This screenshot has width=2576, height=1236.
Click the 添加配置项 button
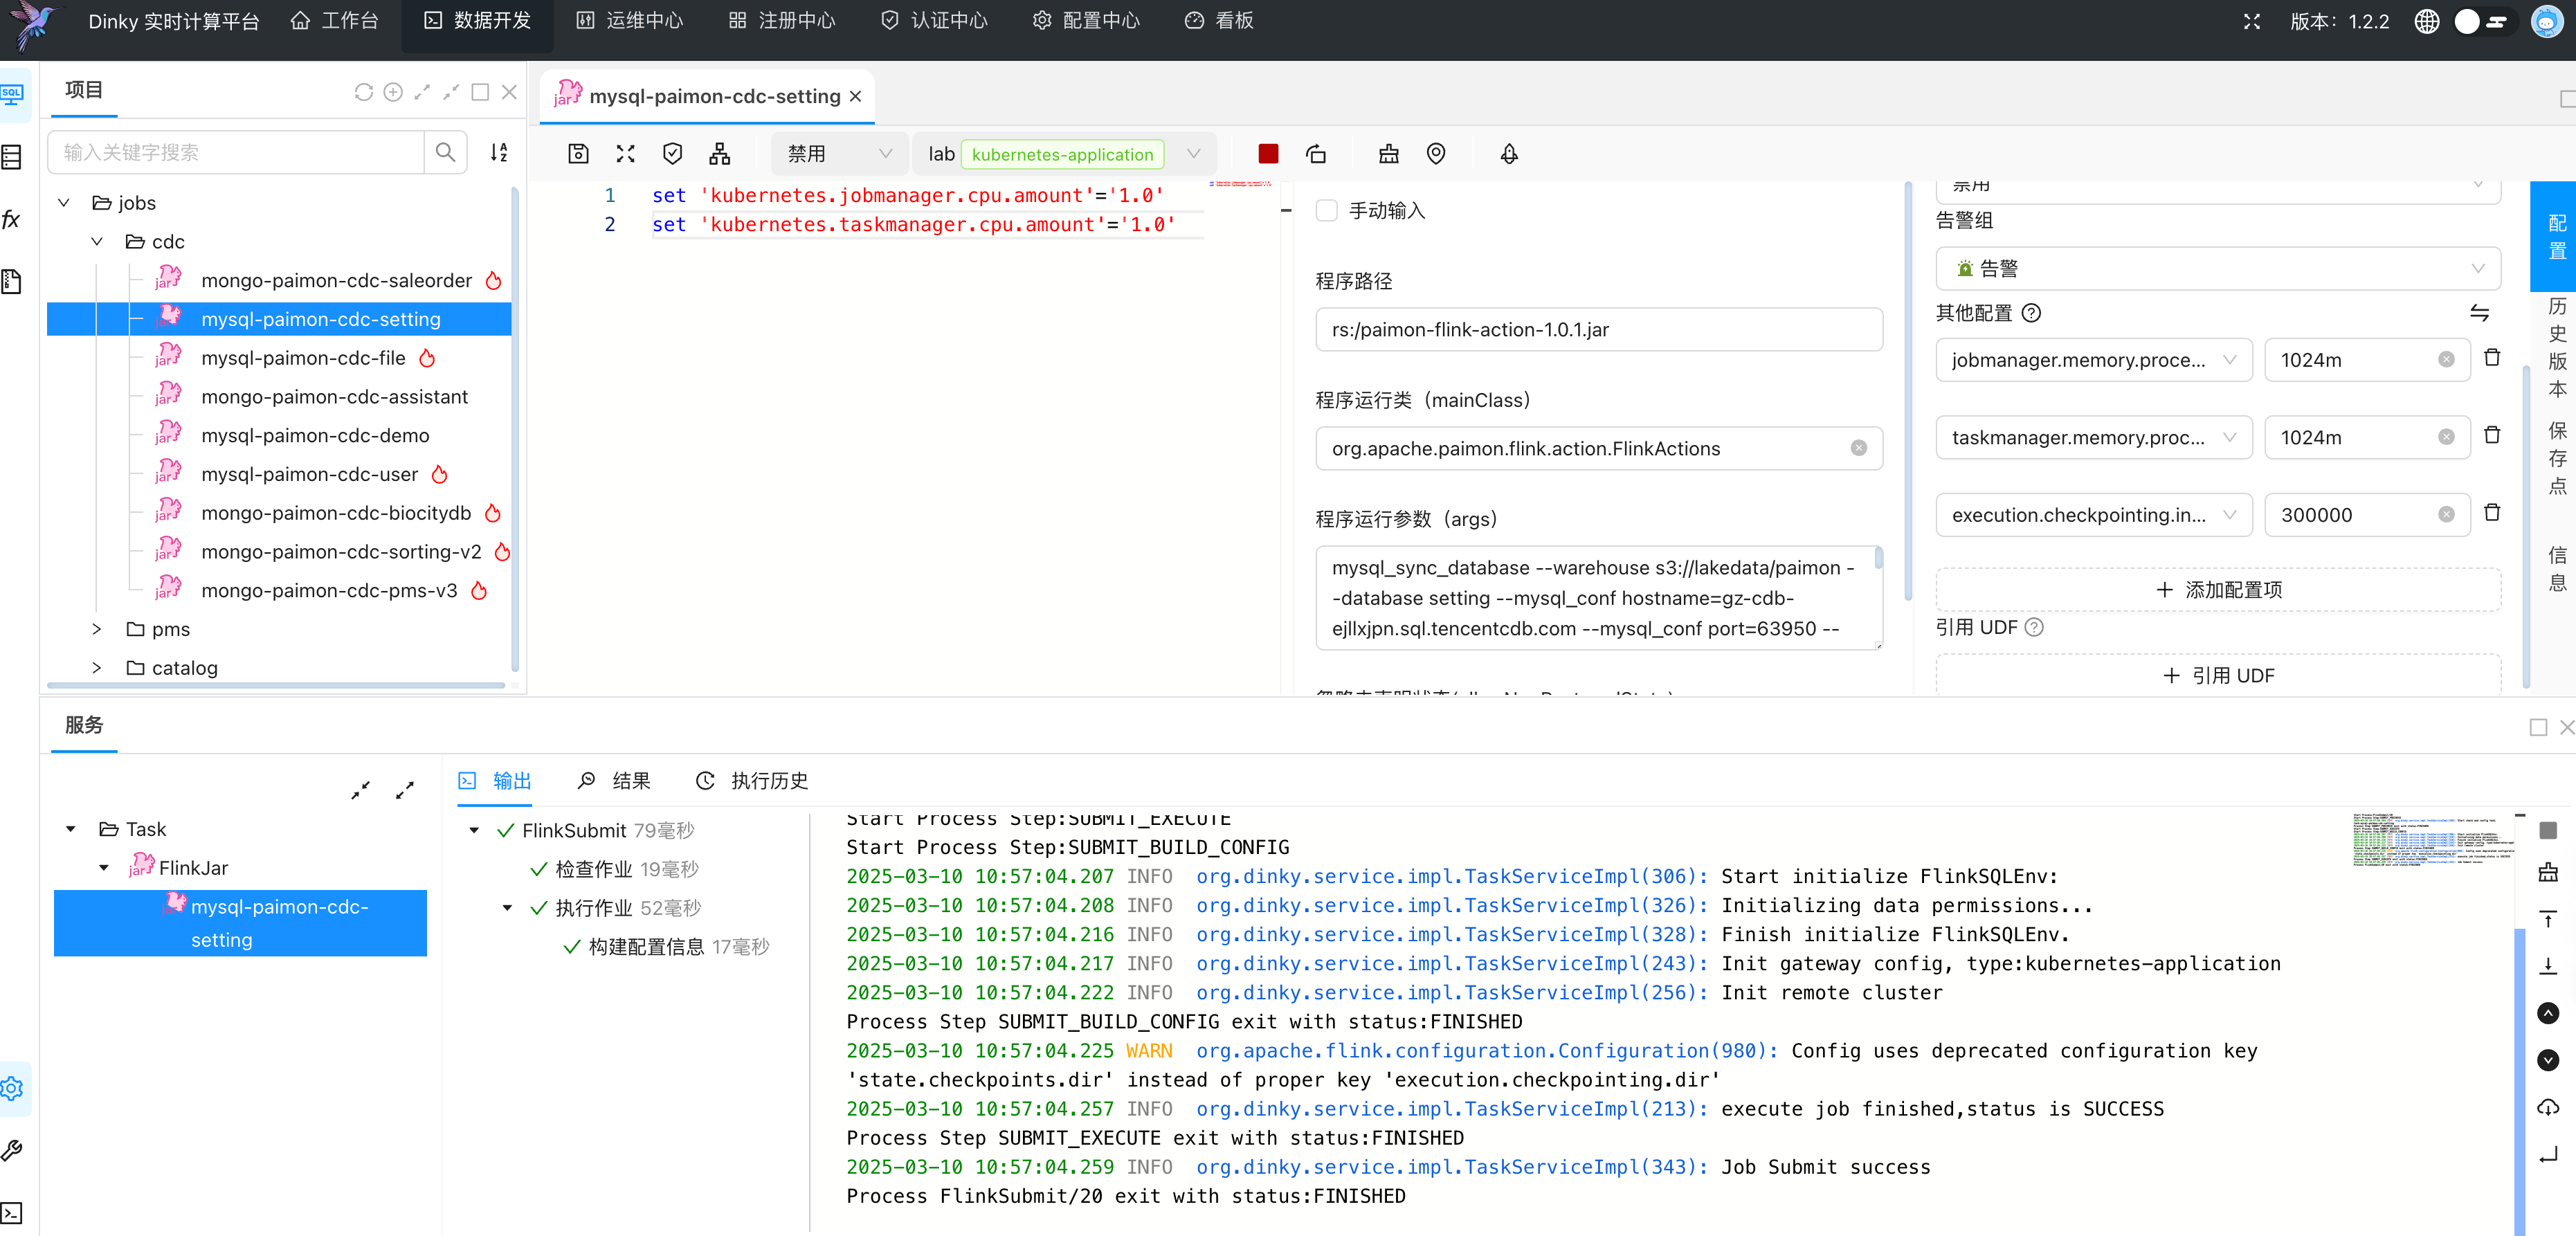(x=2218, y=590)
